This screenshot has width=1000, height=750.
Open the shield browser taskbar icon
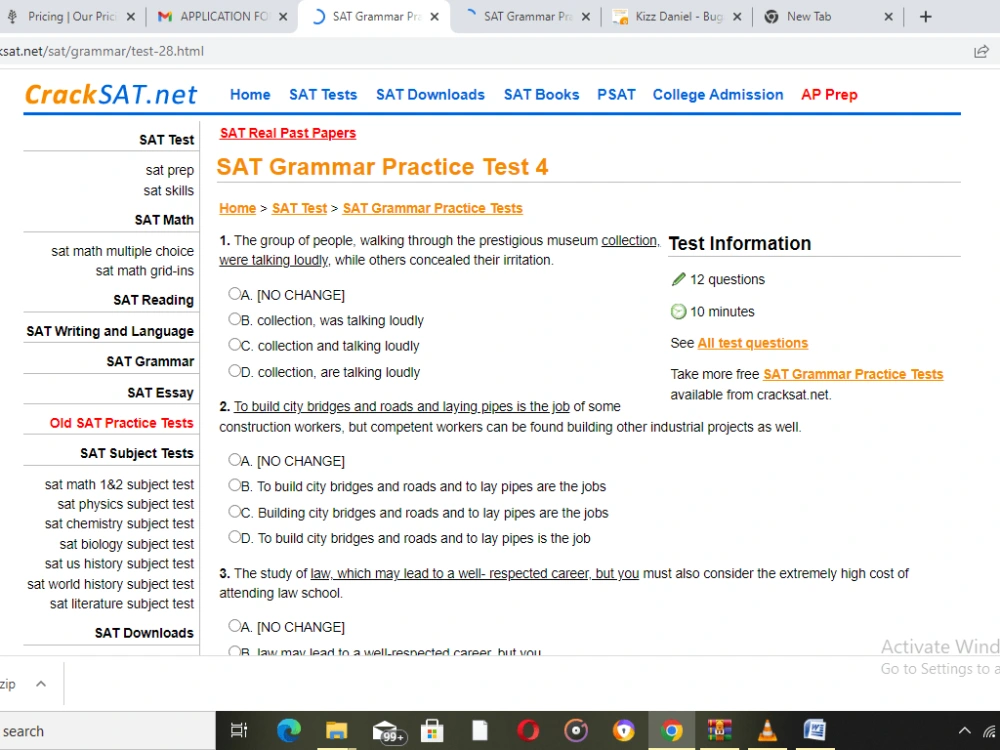(624, 730)
